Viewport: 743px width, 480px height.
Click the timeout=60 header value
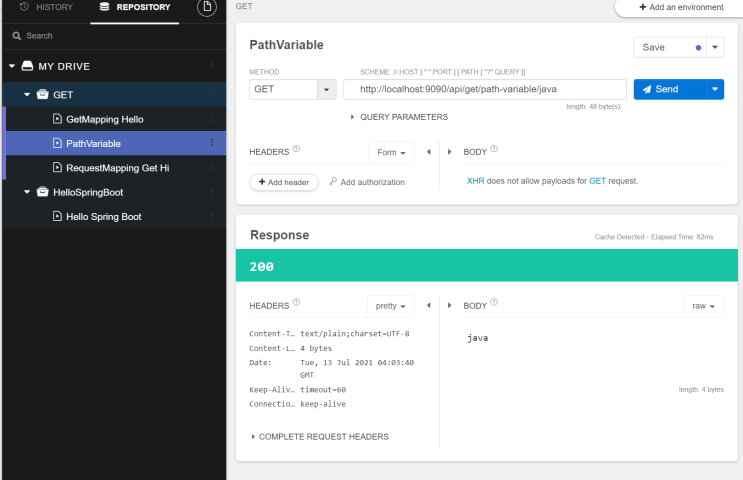[323, 389]
